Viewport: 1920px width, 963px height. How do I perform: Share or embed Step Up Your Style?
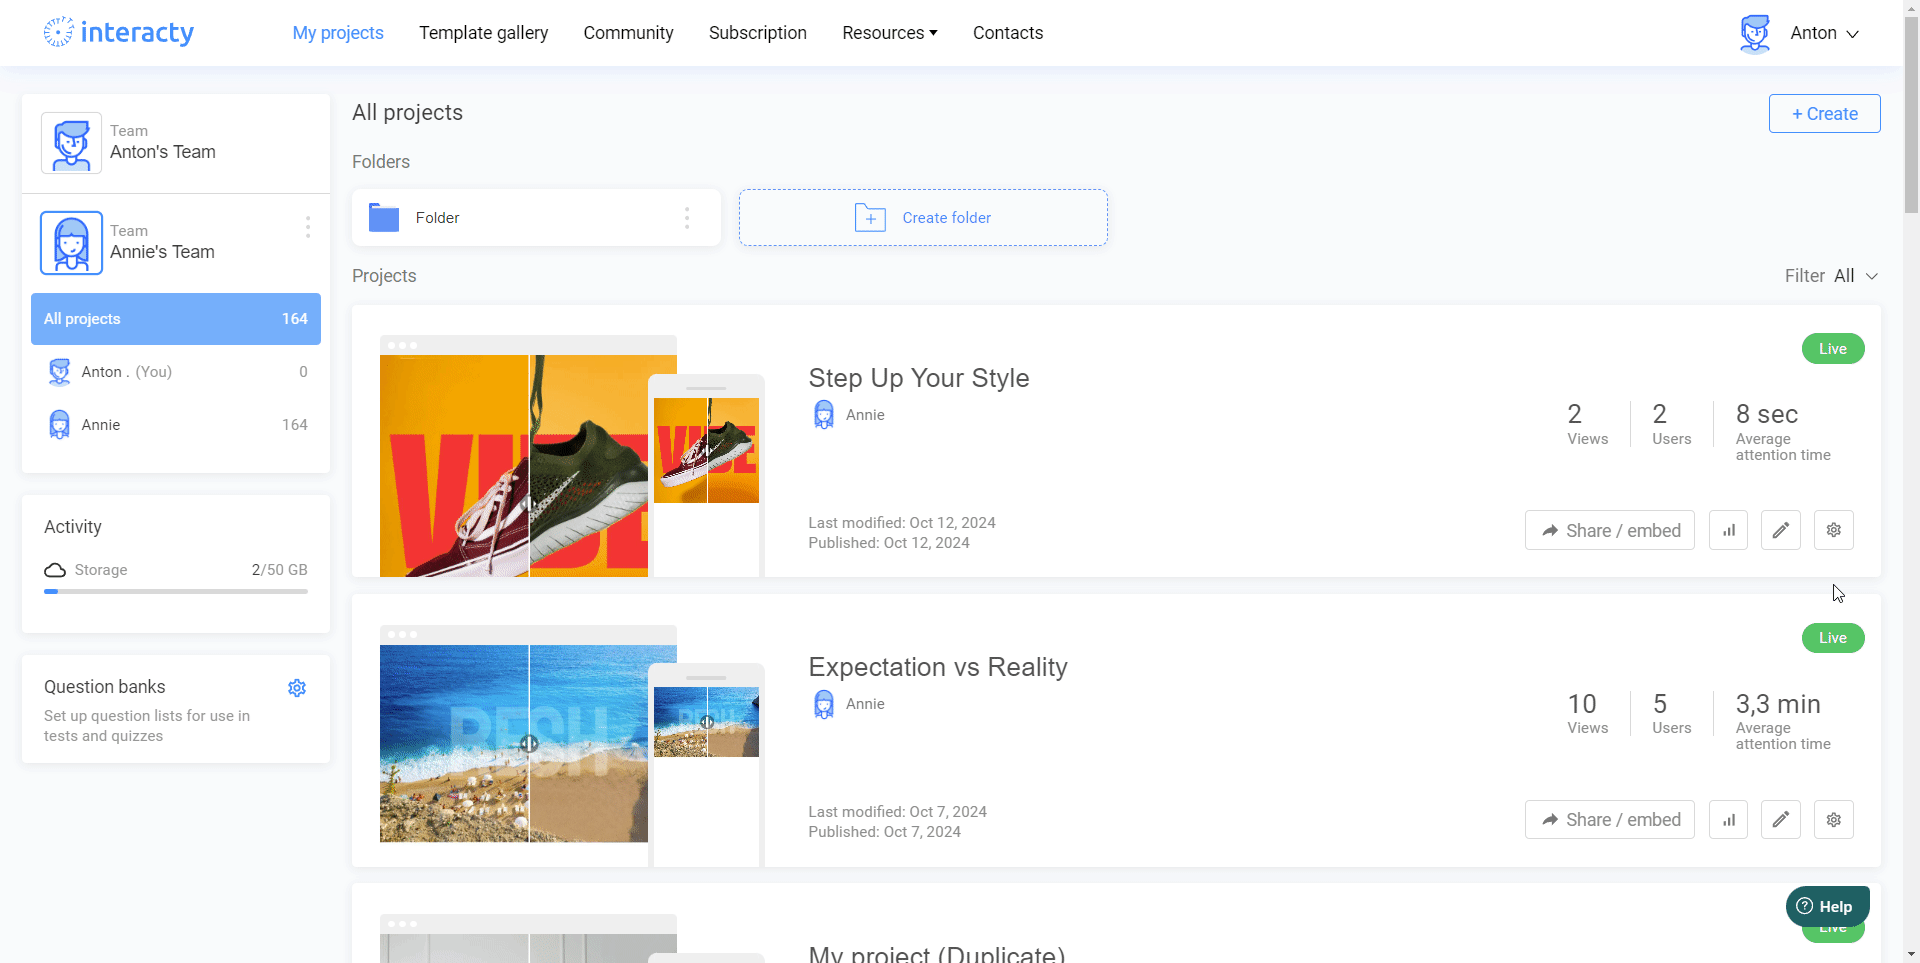pos(1610,530)
